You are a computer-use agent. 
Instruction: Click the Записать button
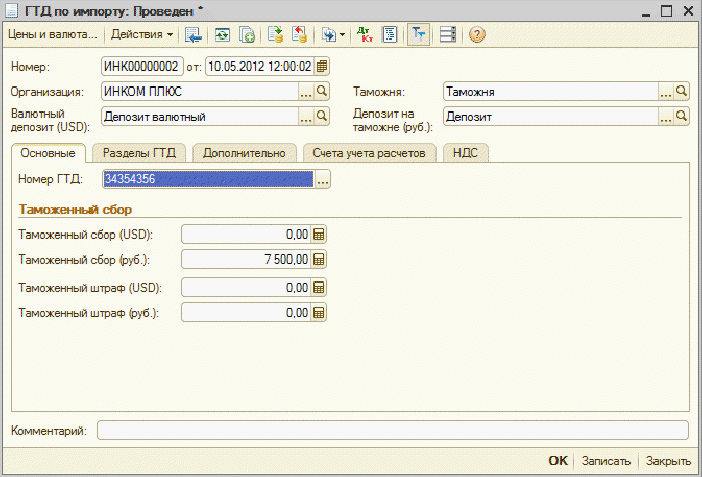point(606,461)
